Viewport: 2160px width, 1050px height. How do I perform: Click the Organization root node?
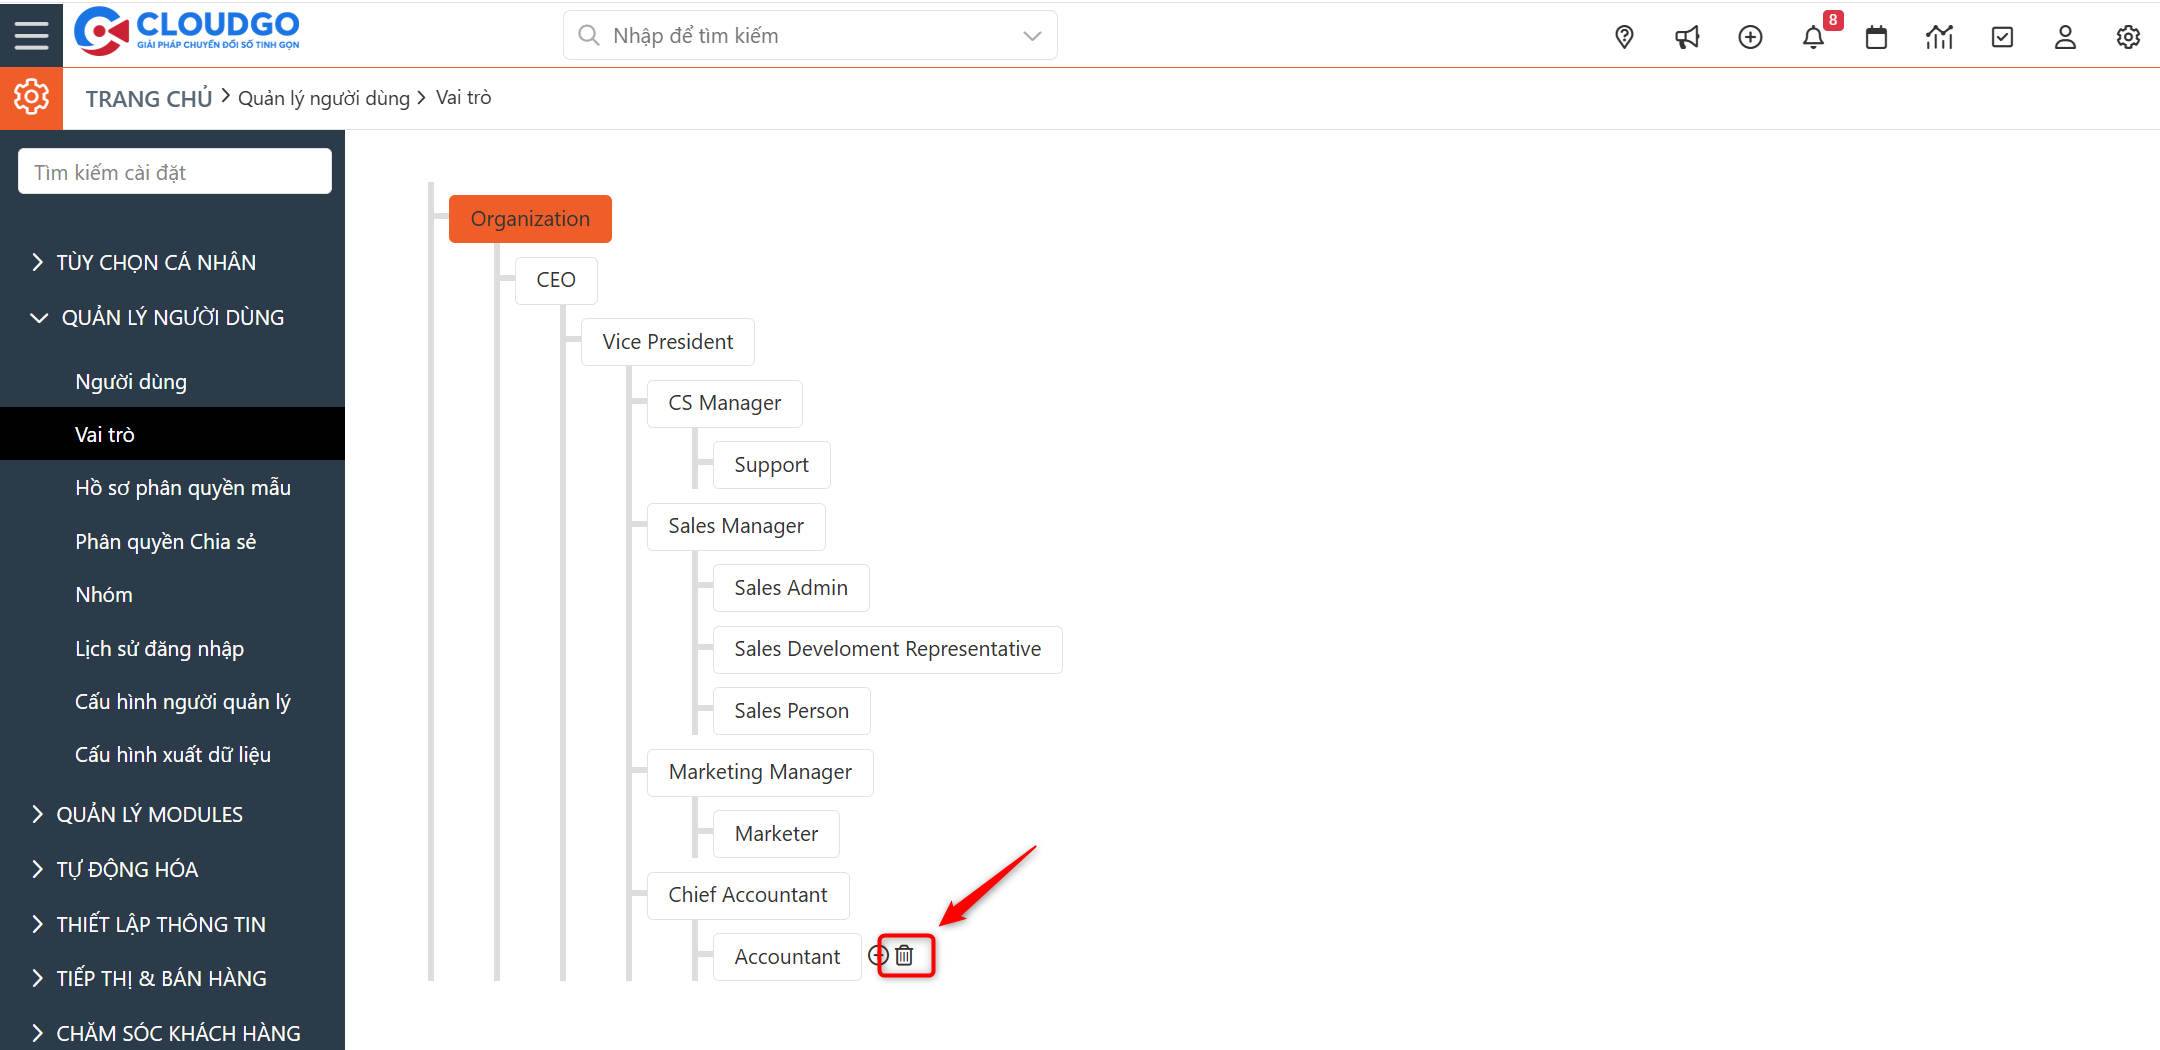click(x=530, y=218)
